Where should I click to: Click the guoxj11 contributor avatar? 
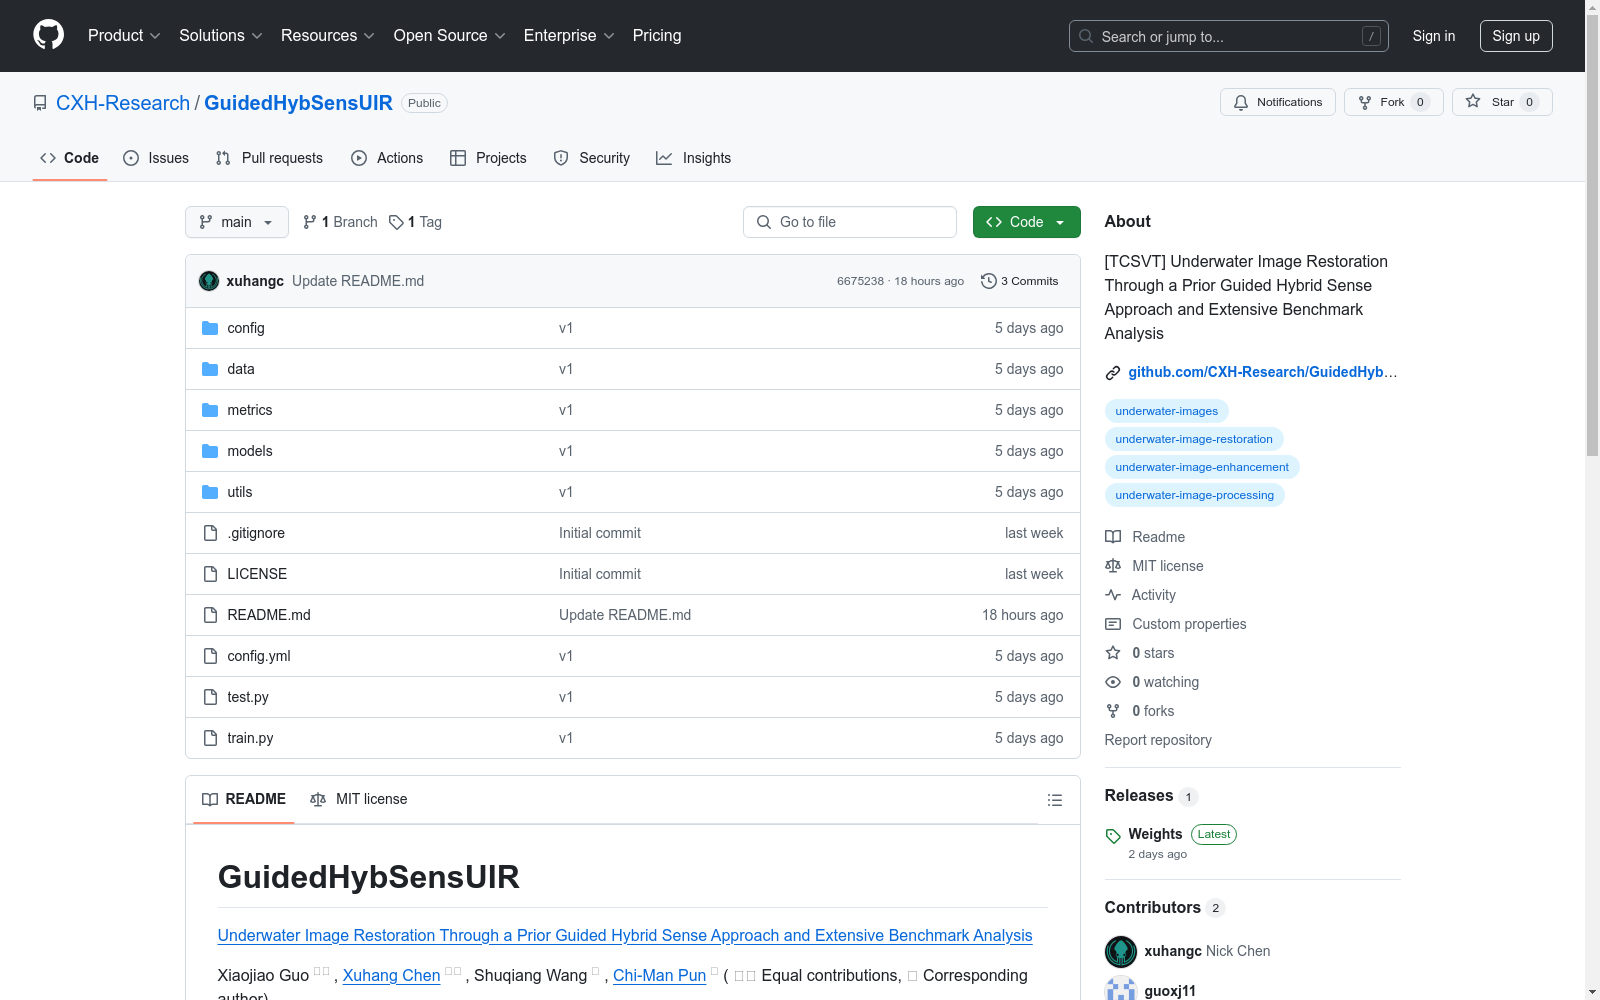coord(1121,990)
